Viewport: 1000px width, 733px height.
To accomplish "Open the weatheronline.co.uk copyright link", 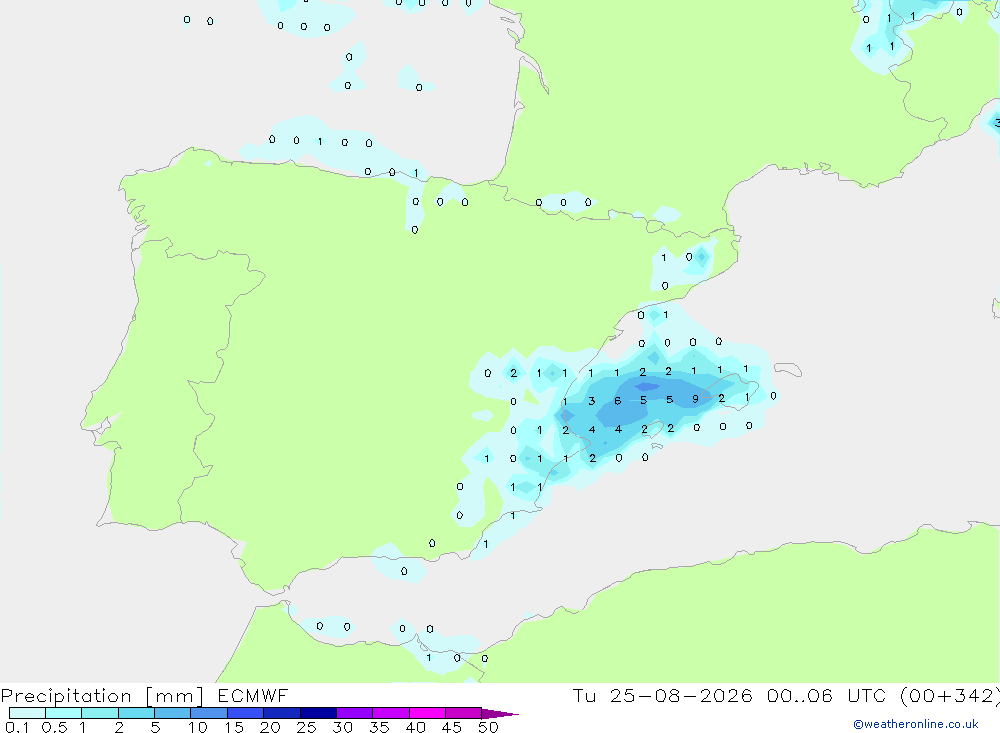I will [915, 724].
